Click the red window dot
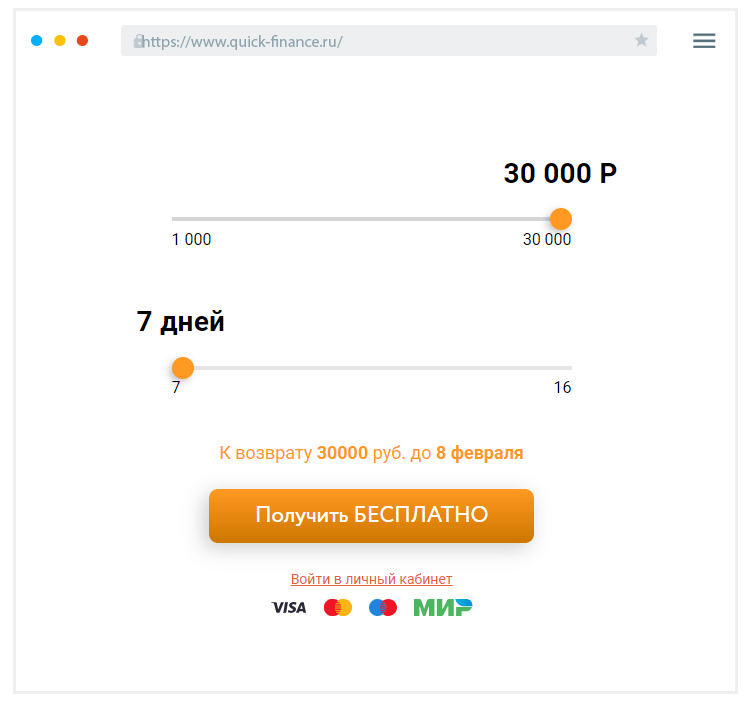This screenshot has width=751, height=709. 83,41
